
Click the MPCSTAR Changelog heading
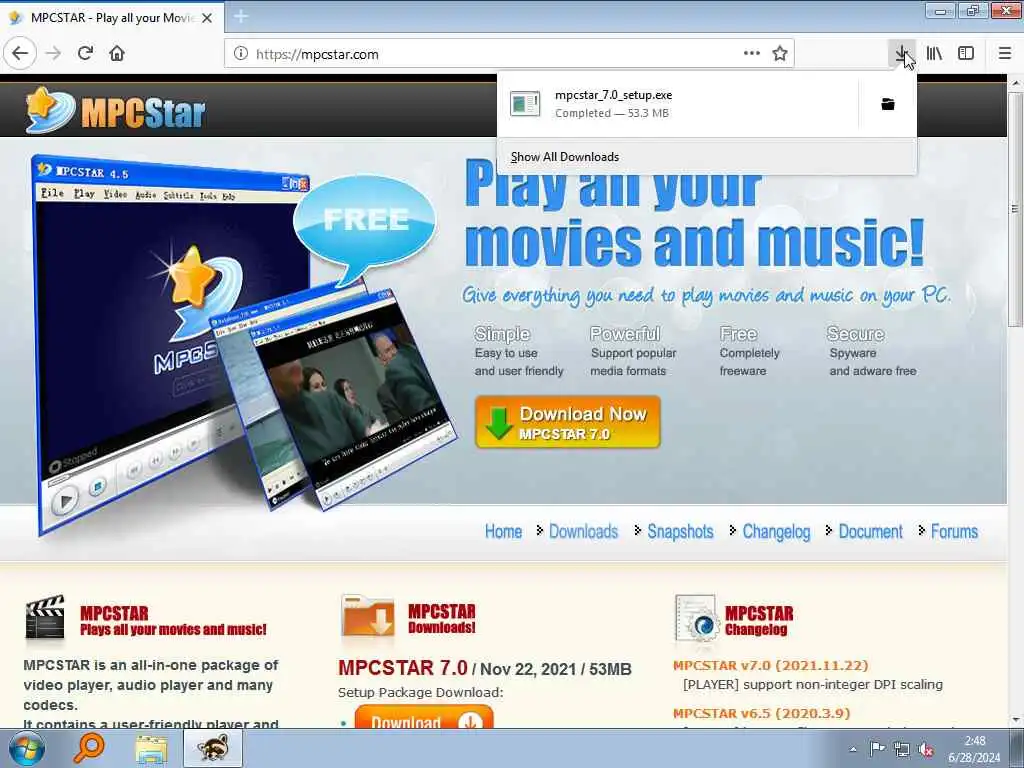pos(759,620)
